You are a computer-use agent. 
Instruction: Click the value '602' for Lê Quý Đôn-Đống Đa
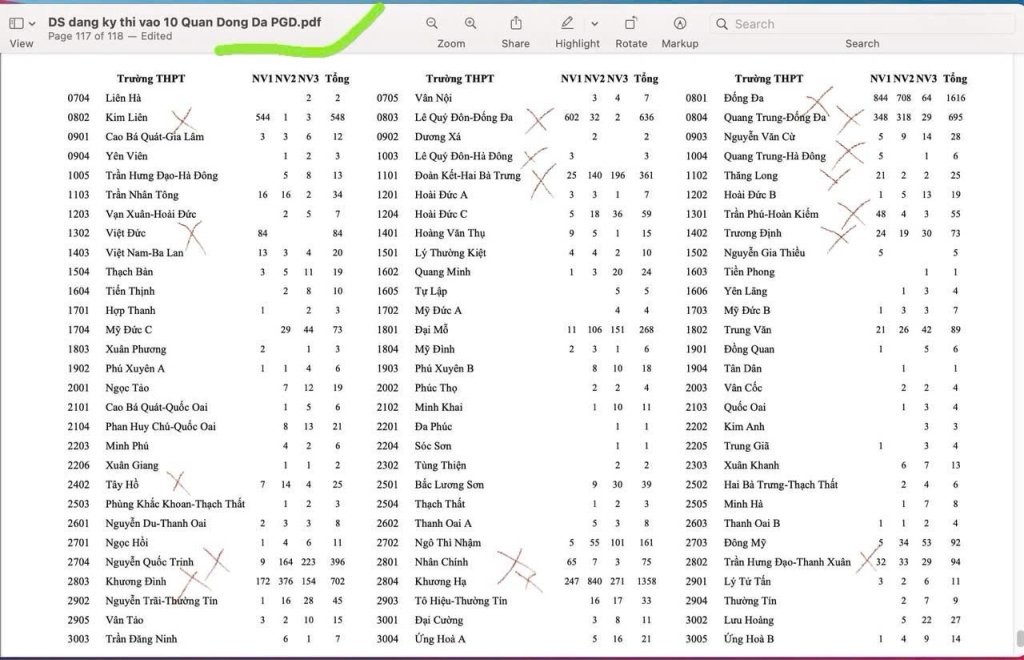(x=571, y=118)
